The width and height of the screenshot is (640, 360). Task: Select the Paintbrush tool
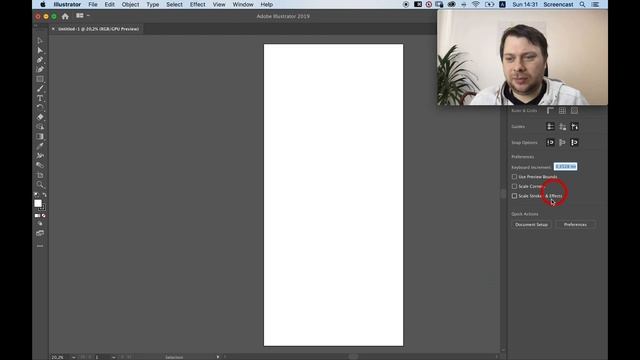point(40,89)
